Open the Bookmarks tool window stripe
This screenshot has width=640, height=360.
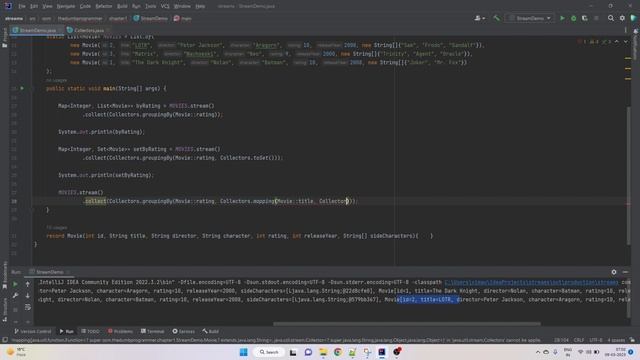coord(4,276)
